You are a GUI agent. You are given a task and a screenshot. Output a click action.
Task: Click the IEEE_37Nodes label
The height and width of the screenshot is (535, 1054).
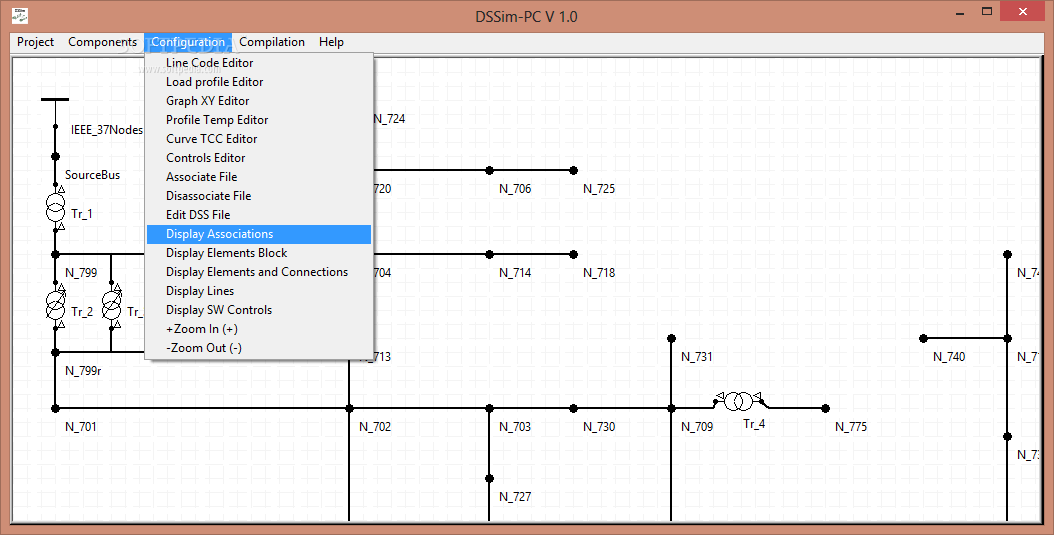tap(107, 130)
